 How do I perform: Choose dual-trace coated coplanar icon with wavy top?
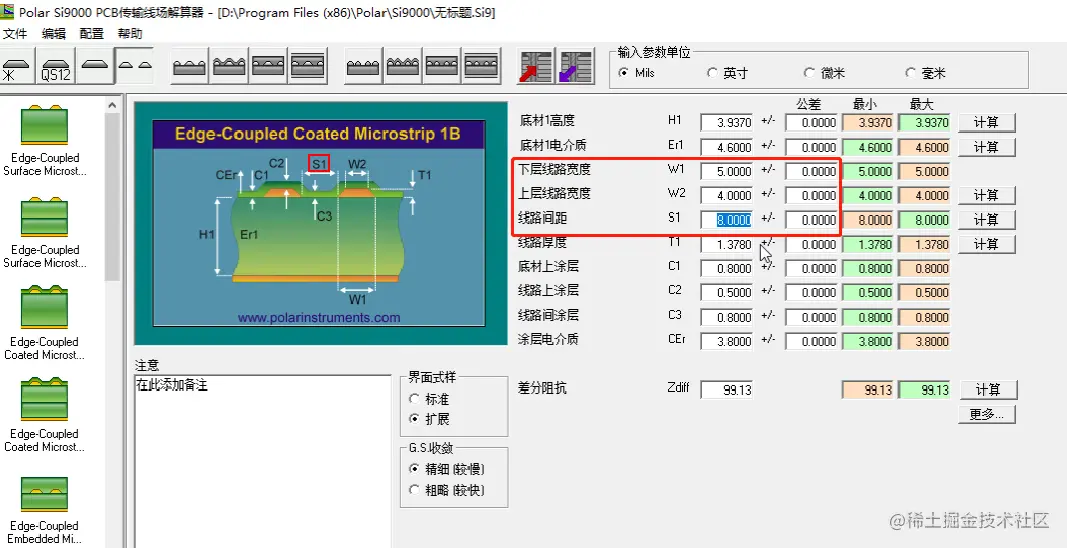[403, 66]
